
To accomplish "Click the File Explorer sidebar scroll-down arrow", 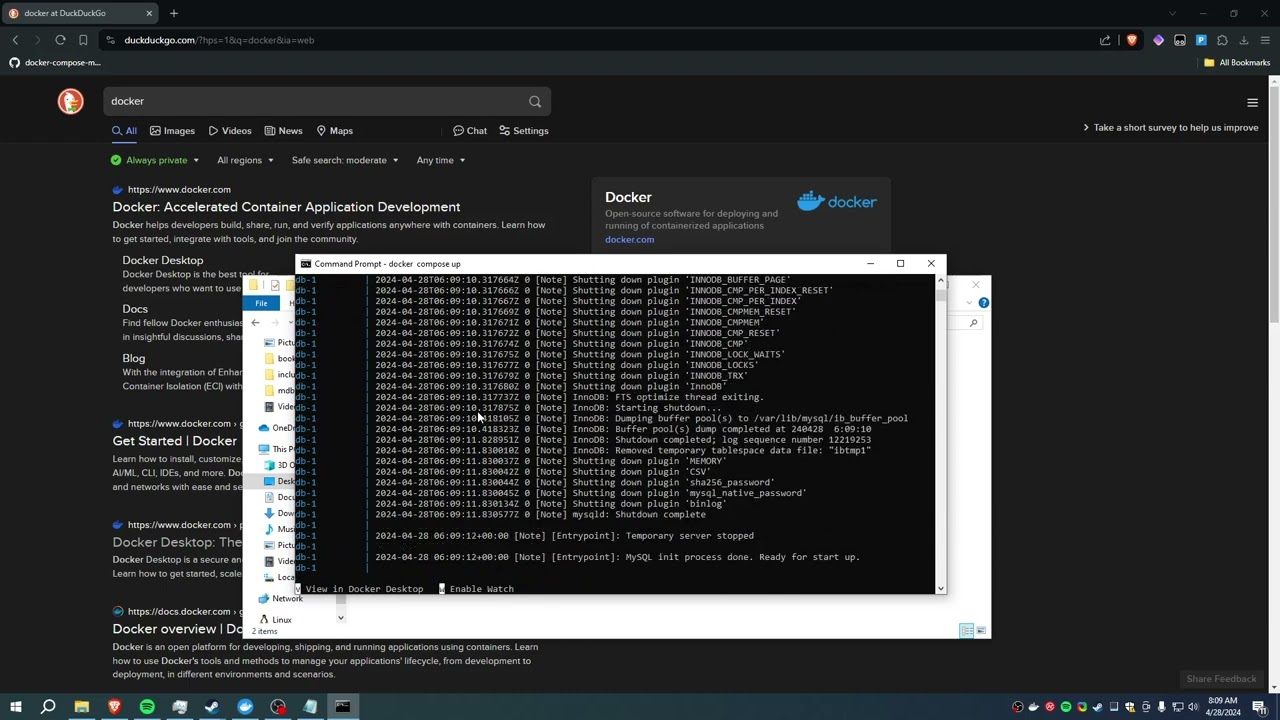I will click(340, 618).
